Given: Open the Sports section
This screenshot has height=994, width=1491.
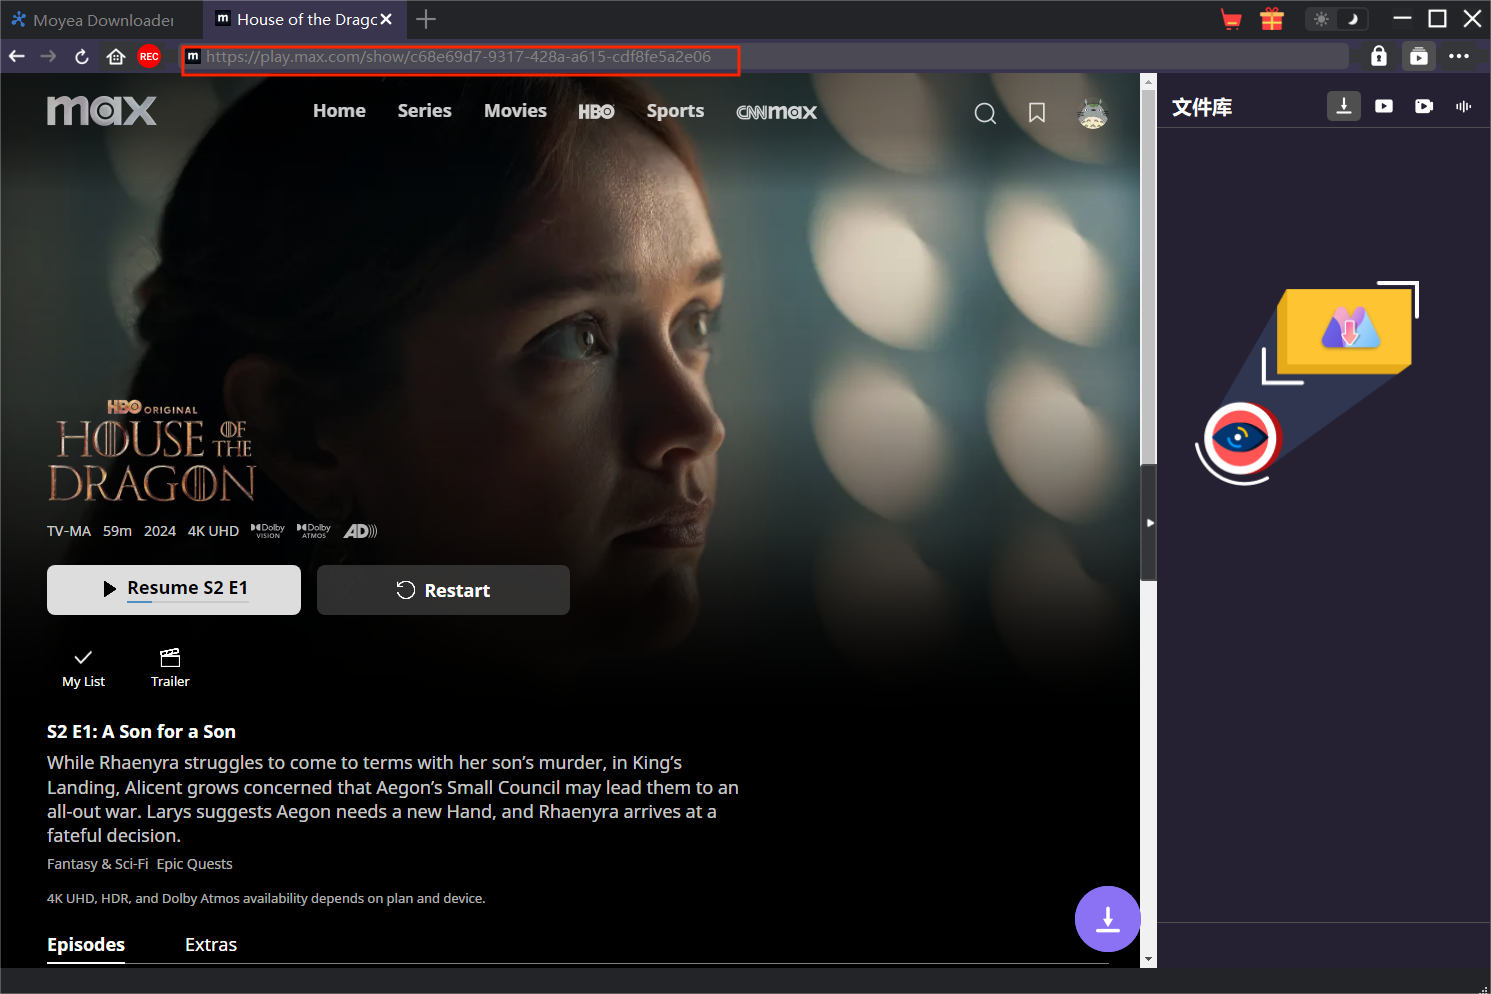Looking at the screenshot, I should pos(675,111).
